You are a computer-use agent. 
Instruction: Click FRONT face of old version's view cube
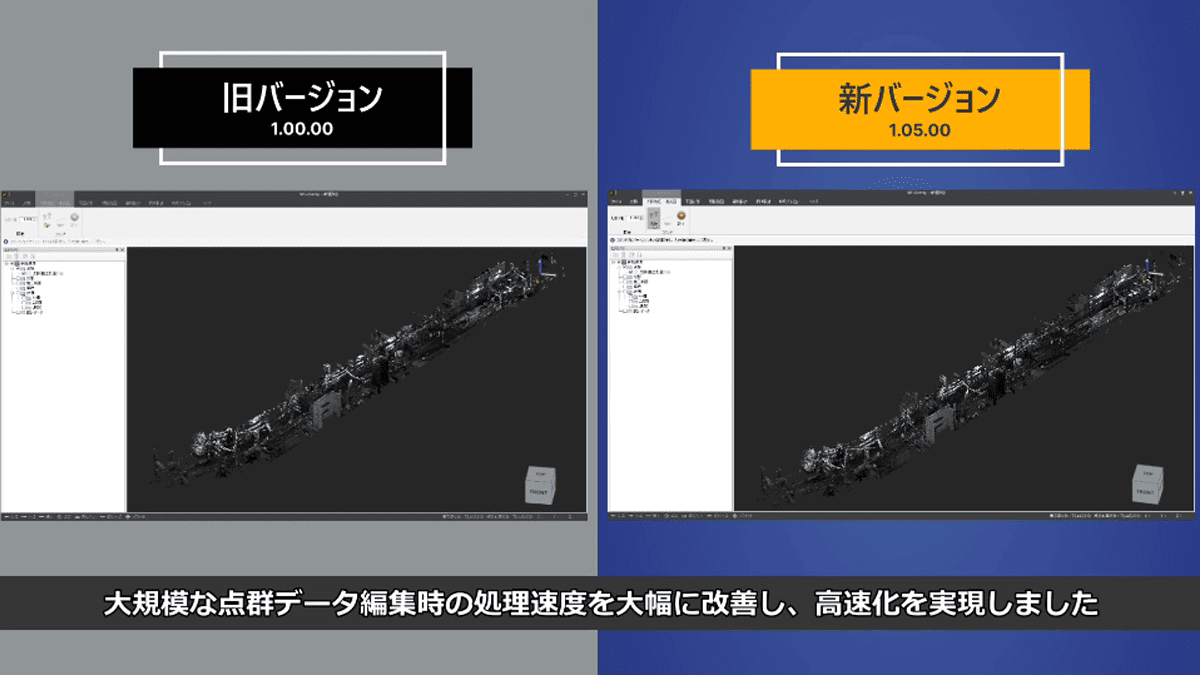coord(537,493)
